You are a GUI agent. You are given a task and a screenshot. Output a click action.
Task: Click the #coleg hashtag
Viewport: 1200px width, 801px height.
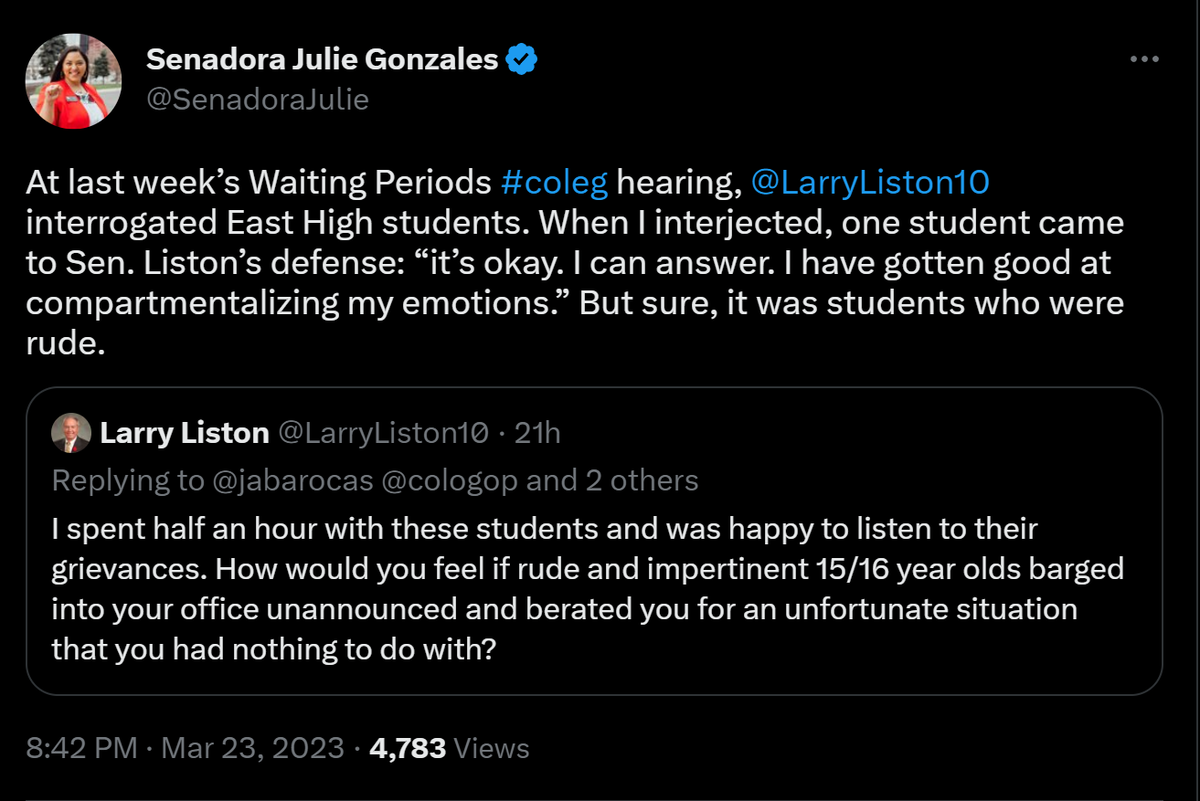point(553,182)
